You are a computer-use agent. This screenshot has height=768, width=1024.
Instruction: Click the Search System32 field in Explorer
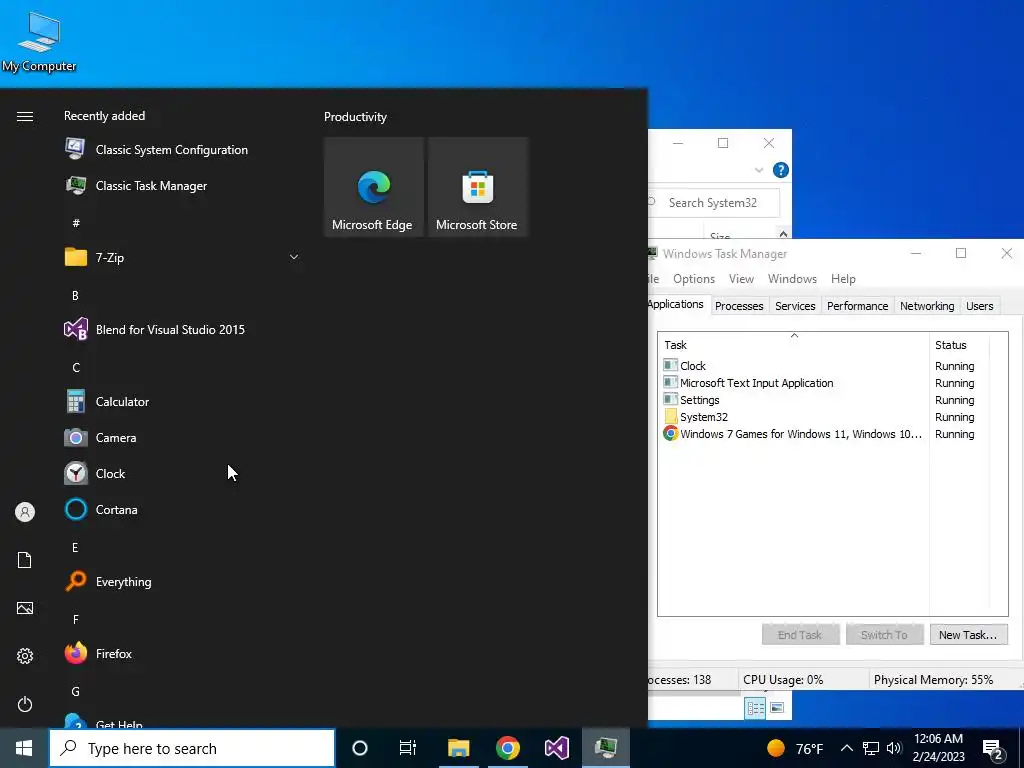(714, 202)
